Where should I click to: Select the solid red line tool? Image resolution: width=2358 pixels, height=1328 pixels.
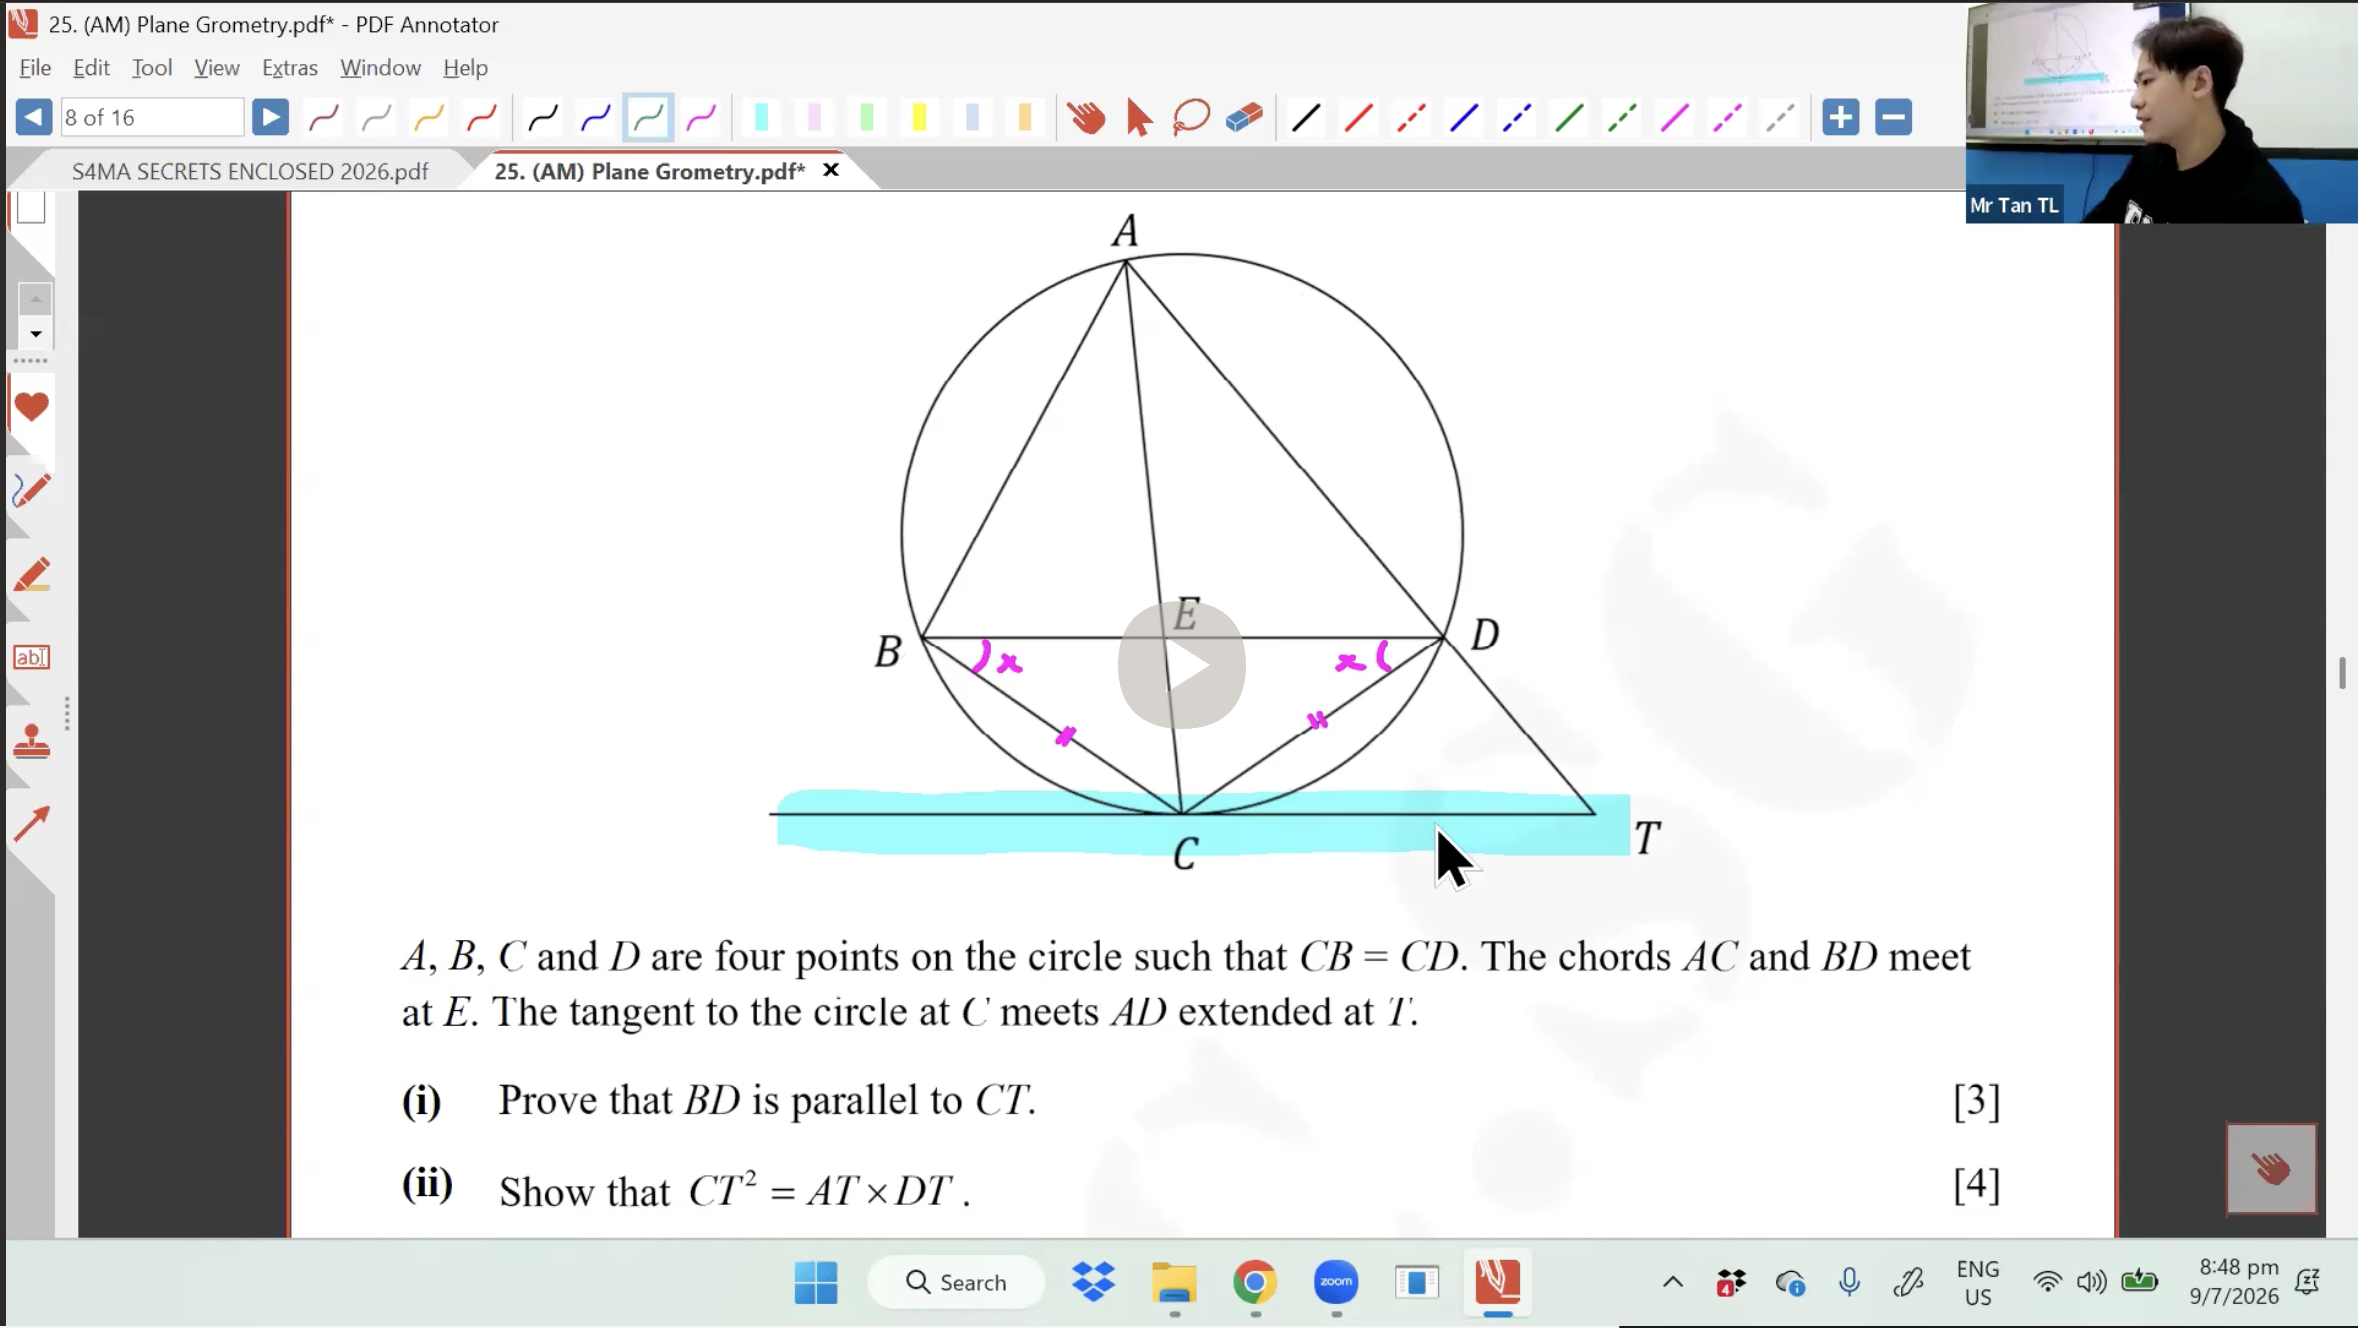[1358, 118]
